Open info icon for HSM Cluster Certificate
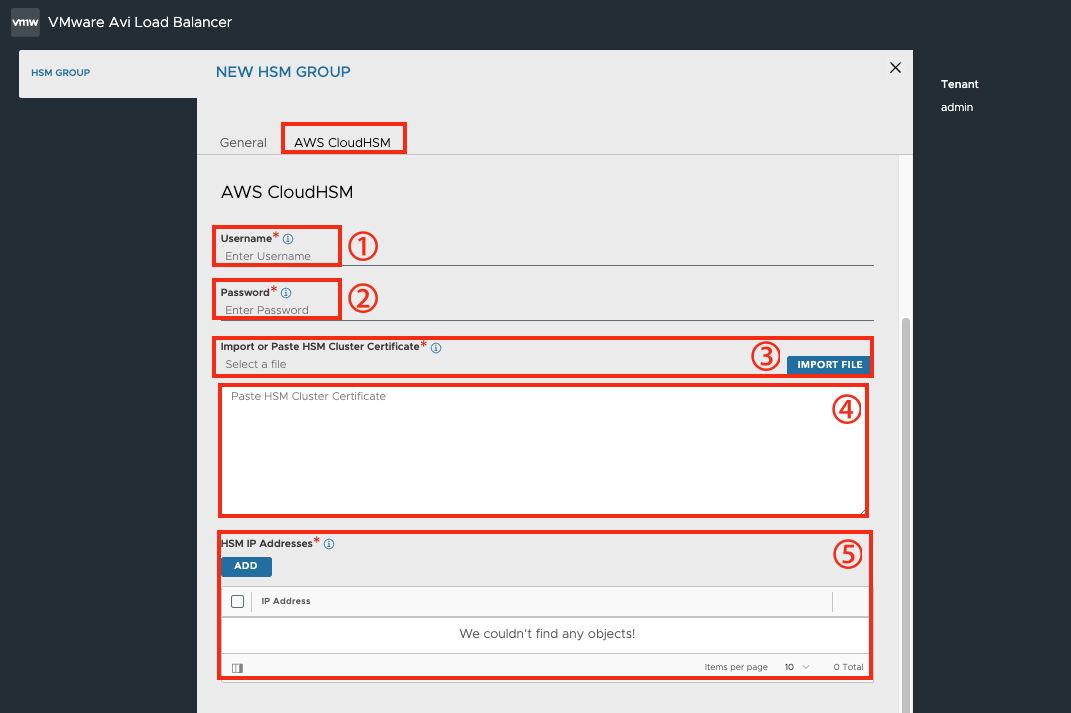The image size is (1071, 713). click(436, 348)
